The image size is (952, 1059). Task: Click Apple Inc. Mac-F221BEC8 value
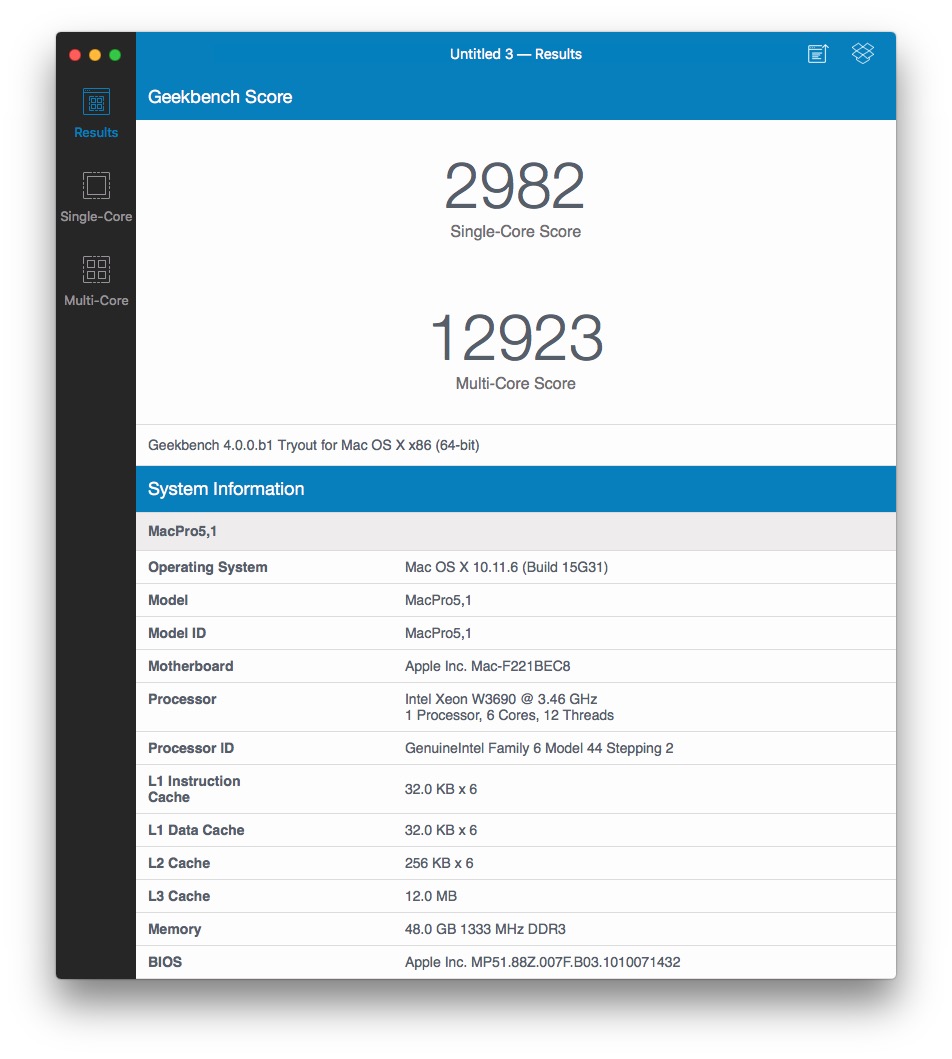[487, 667]
